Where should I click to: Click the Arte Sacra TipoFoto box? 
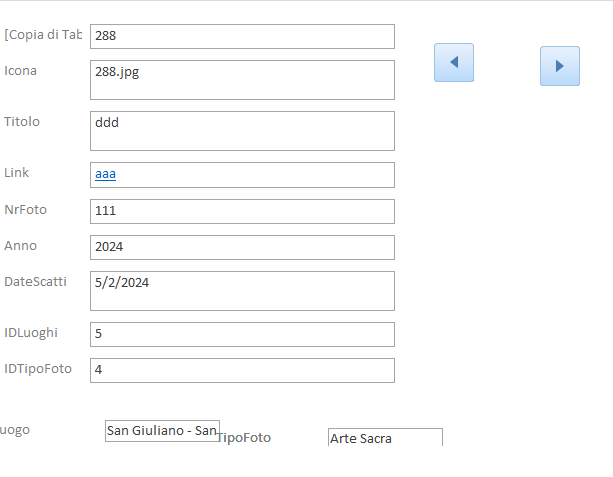pos(385,438)
